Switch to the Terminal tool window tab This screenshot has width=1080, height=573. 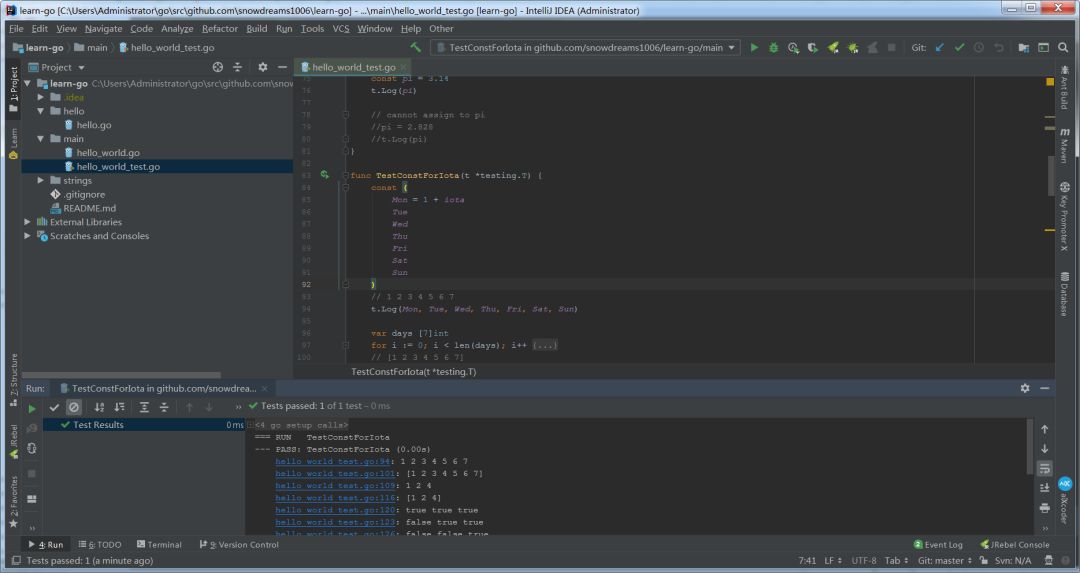click(158, 545)
